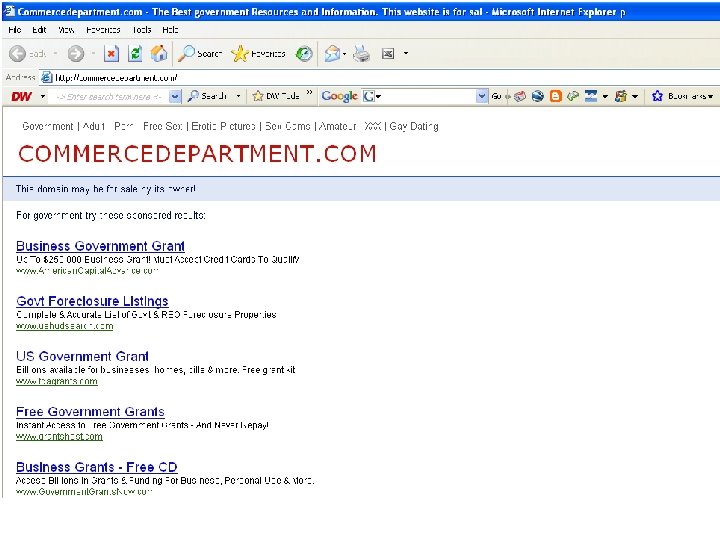Go to the Home page
720x540 pixels.
click(x=159, y=54)
